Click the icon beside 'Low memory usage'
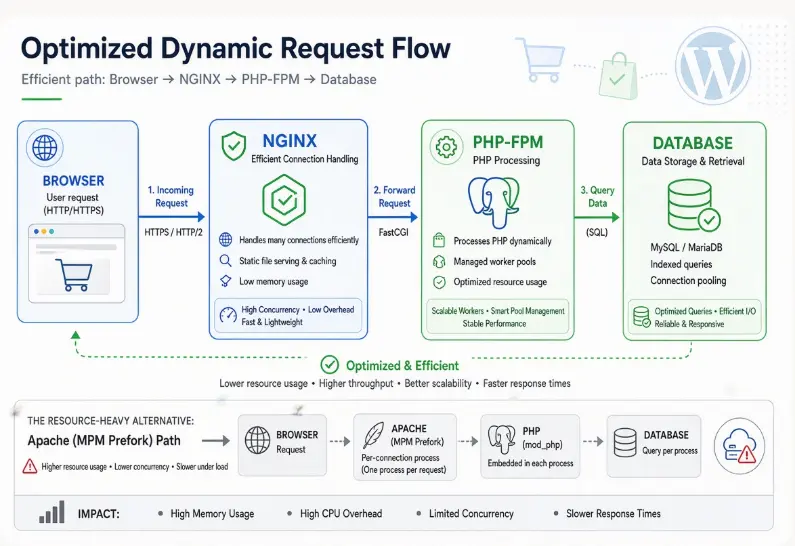This screenshot has height=546, width=795. click(226, 281)
